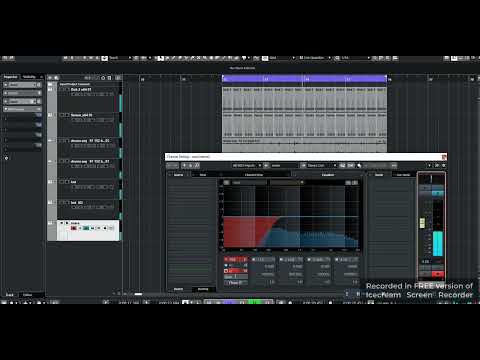Screen dimensions: 480x360
Task: Switch to the Inspector tab
Action: pos(10,77)
